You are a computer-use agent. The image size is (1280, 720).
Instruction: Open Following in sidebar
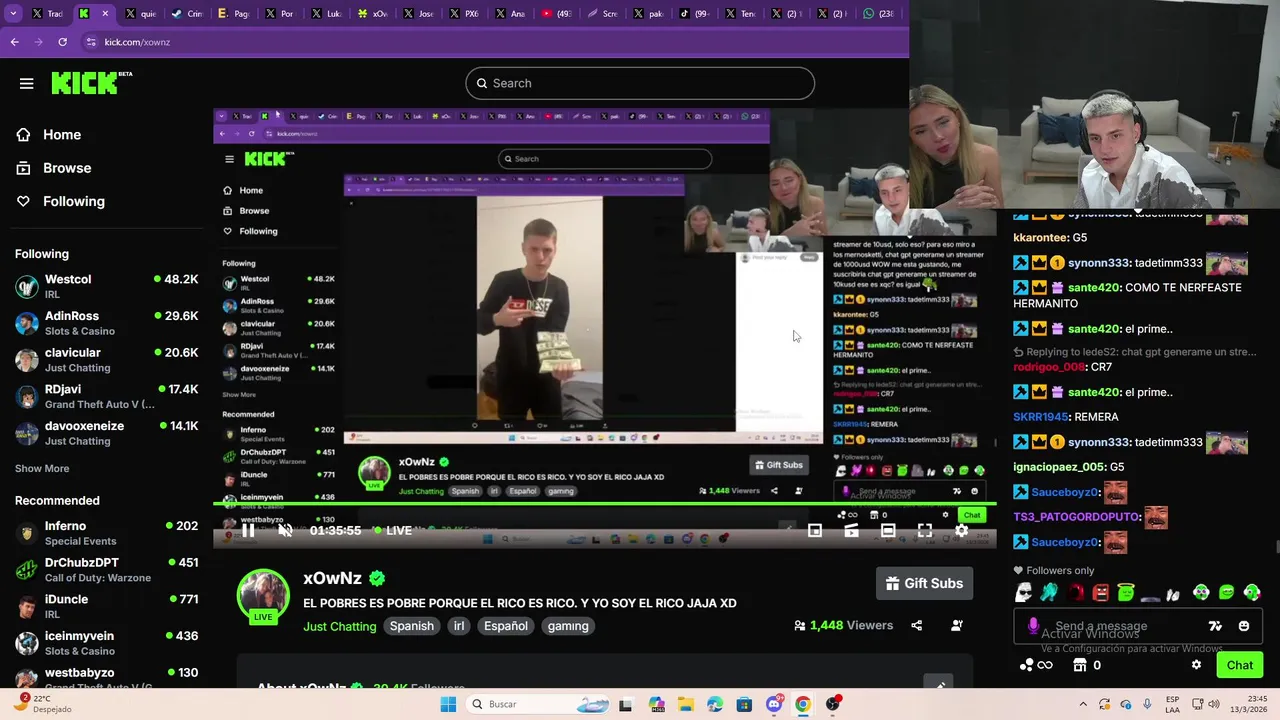point(73,201)
